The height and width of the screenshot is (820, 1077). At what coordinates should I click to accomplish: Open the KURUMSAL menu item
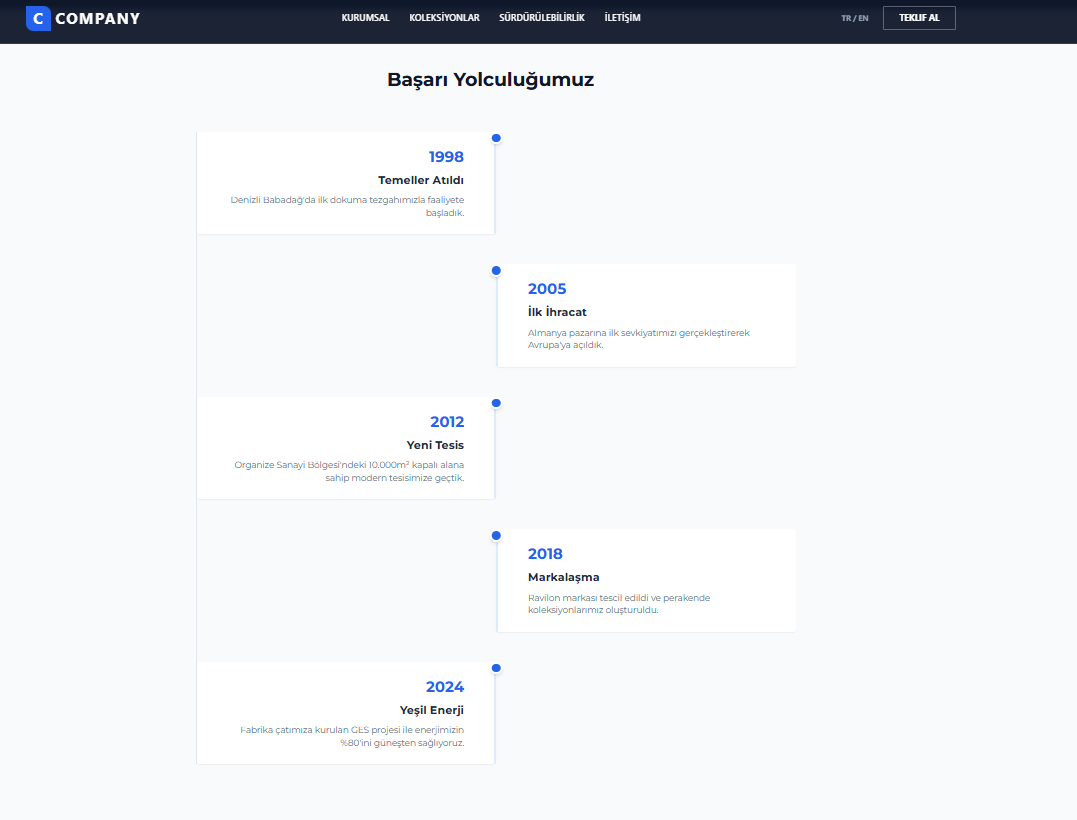[365, 18]
